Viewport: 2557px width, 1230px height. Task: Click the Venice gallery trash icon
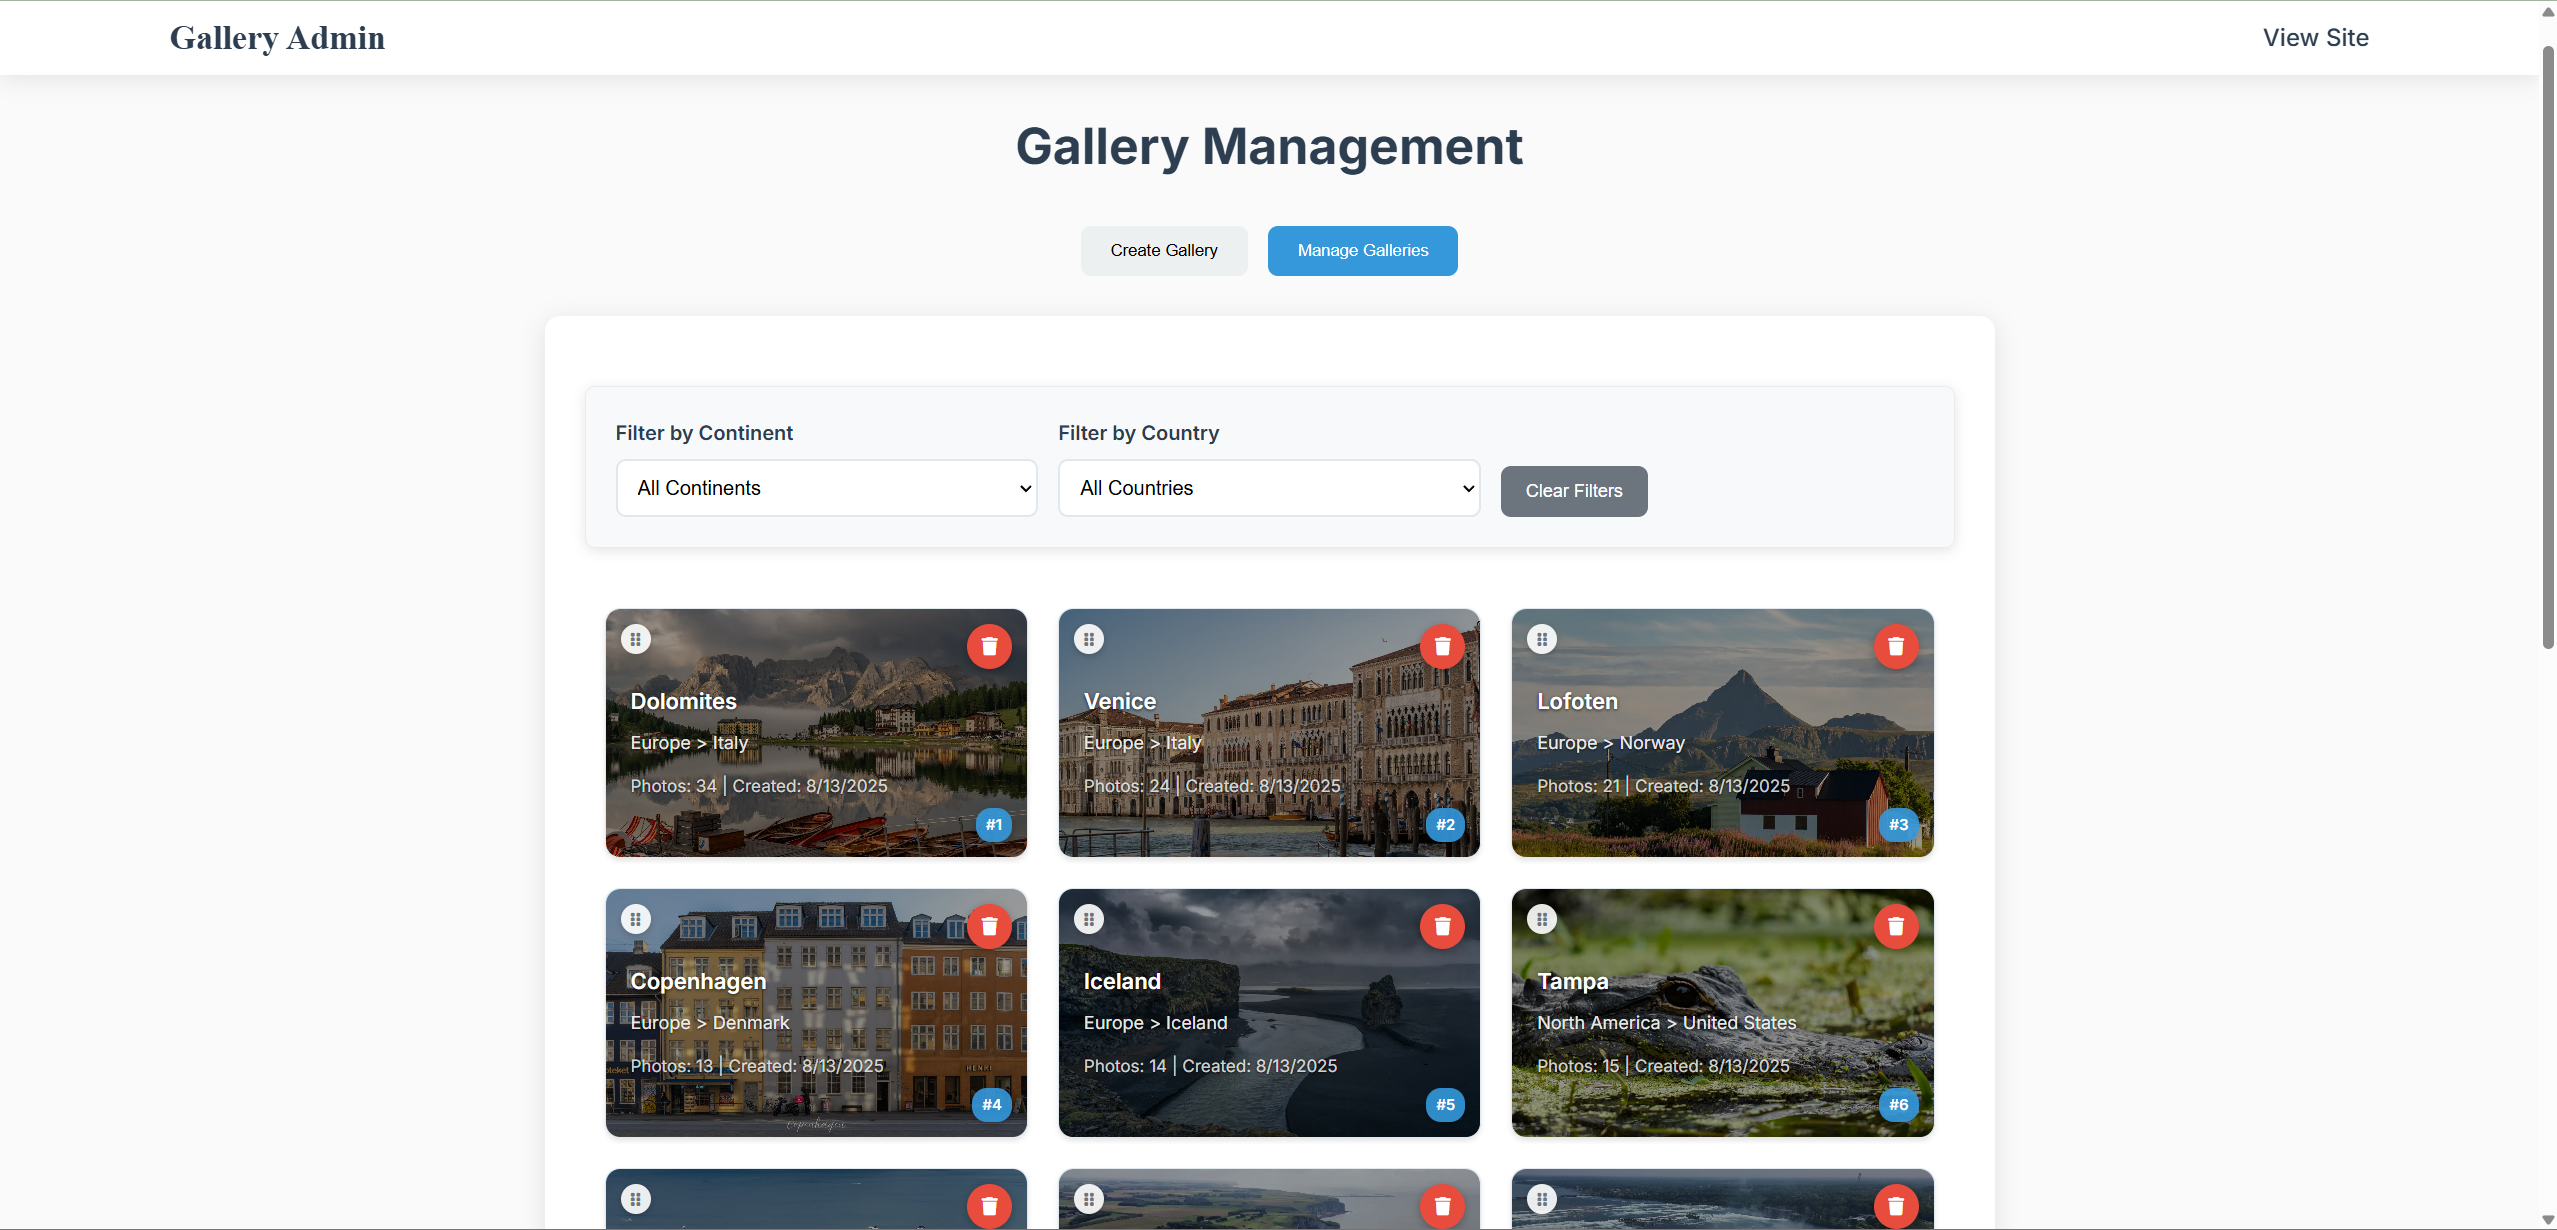point(1441,646)
